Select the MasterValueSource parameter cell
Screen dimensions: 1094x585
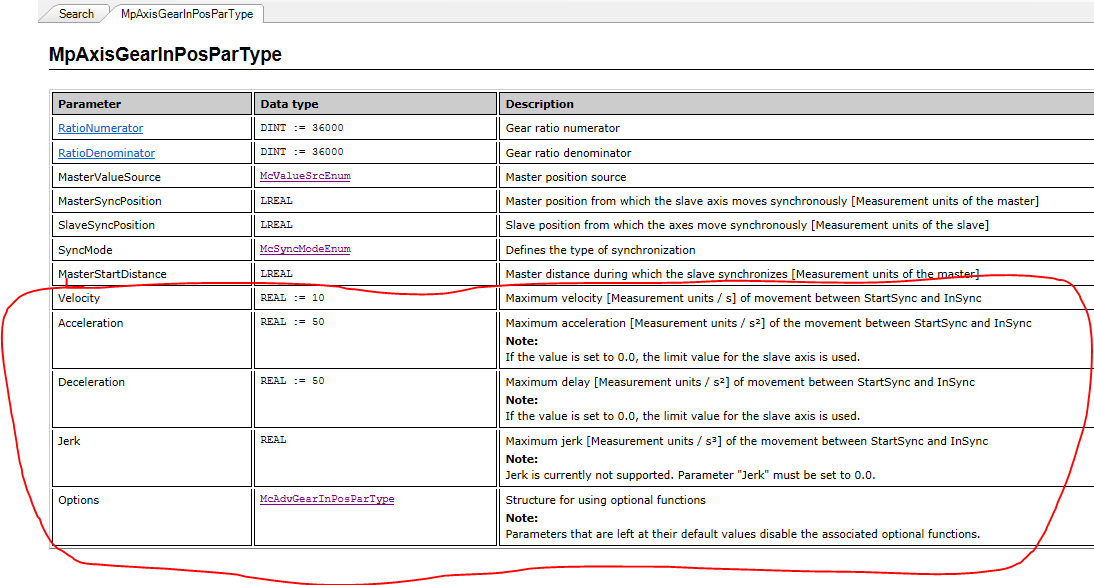(151, 177)
